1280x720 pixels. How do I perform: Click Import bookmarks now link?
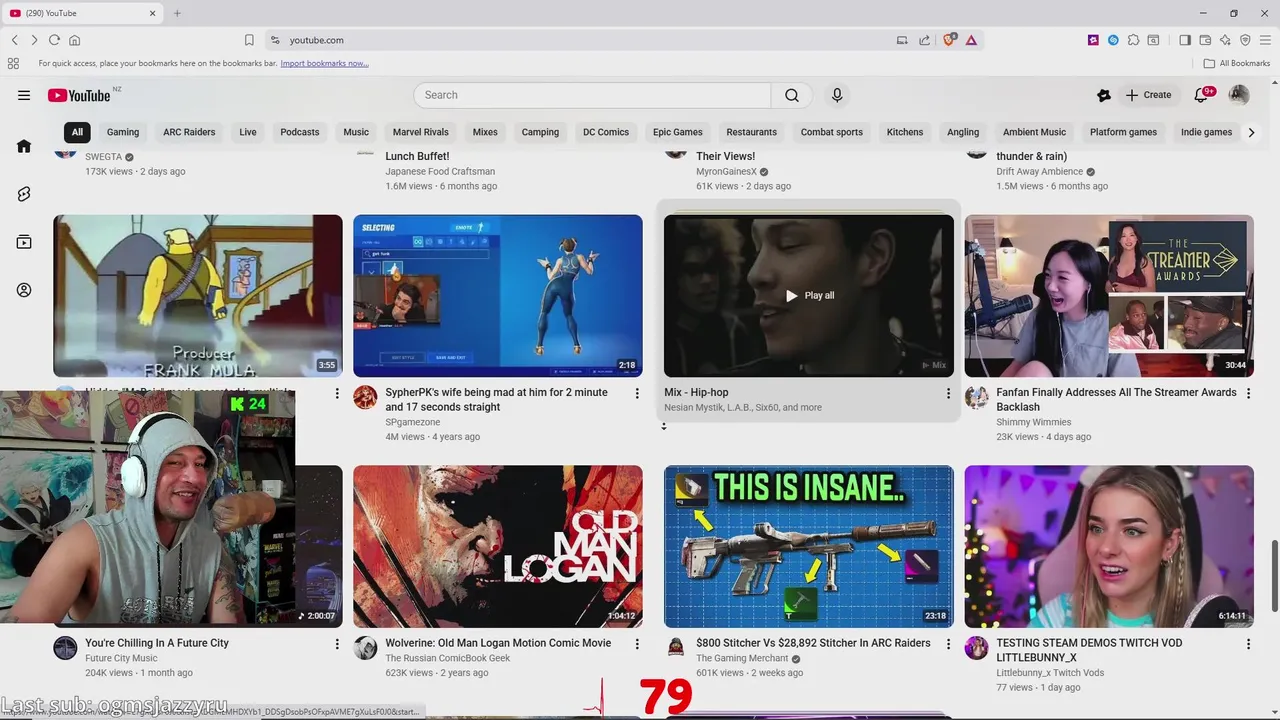tap(324, 63)
